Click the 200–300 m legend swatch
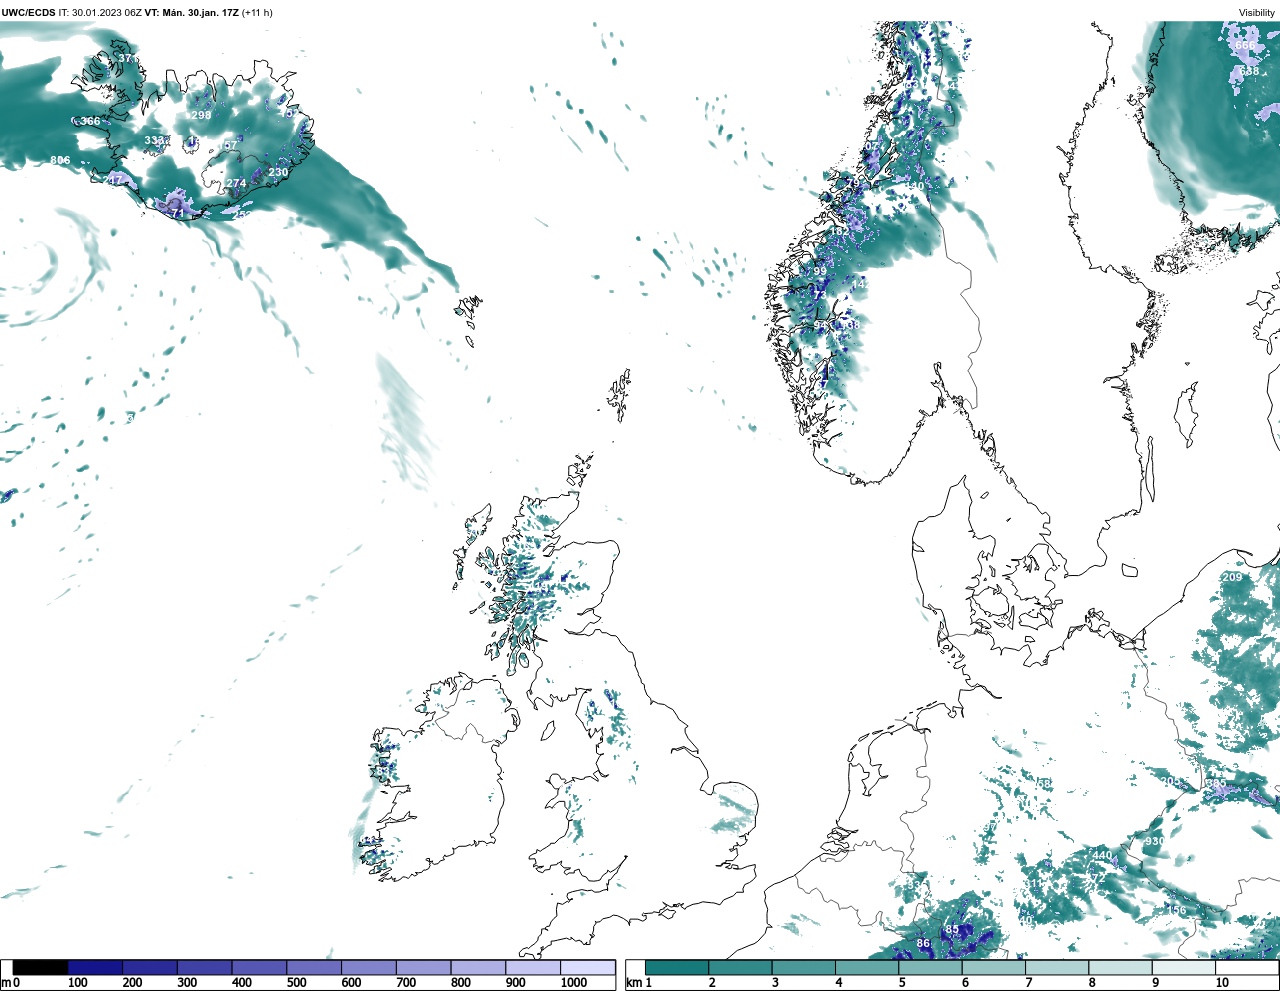Viewport: 1280px width, 991px height. pyautogui.click(x=150, y=968)
